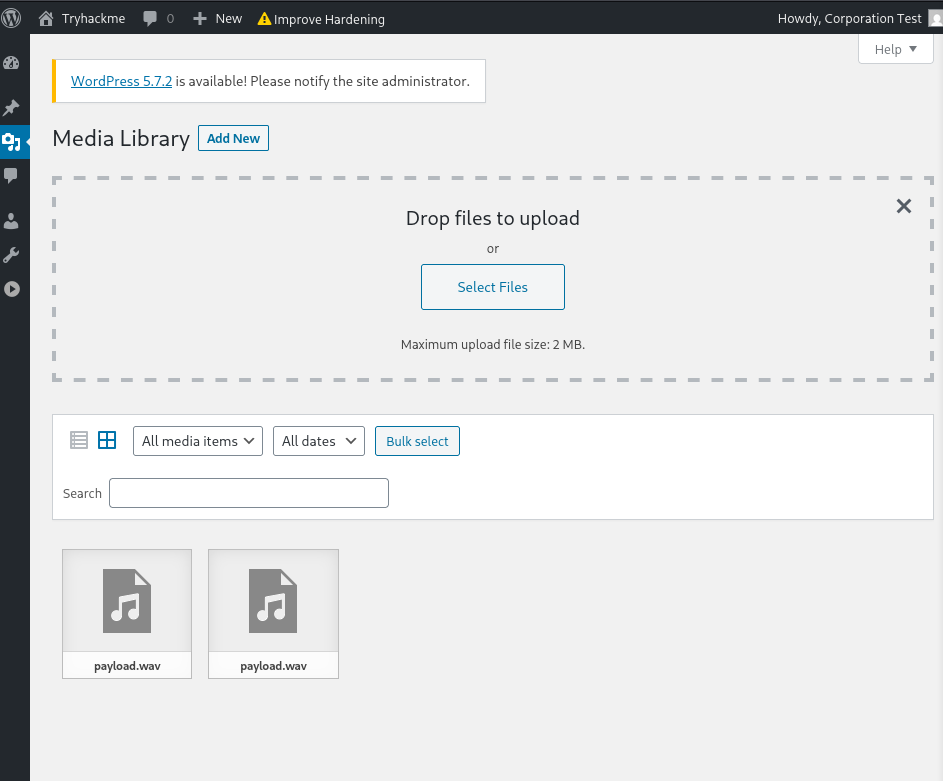Switch to grid view
This screenshot has height=781, width=943.
click(x=107, y=440)
